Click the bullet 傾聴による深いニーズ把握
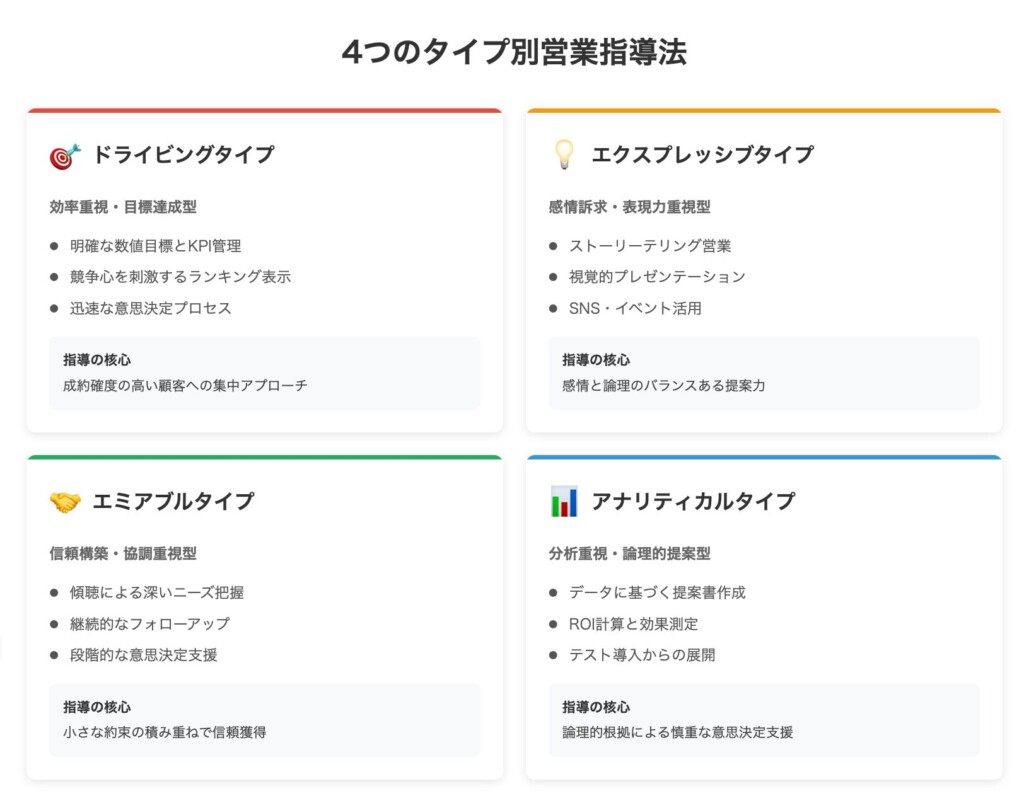 pyautogui.click(x=157, y=592)
